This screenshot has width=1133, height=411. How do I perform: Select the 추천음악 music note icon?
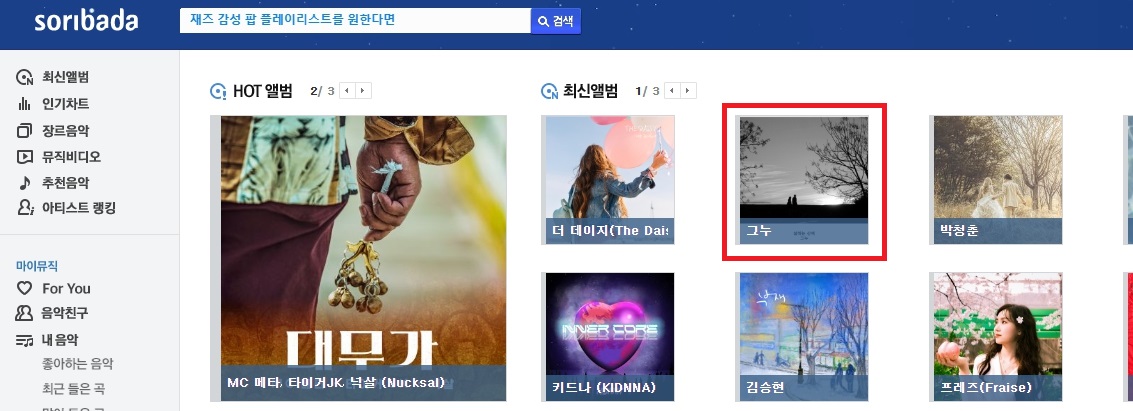[x=25, y=183]
